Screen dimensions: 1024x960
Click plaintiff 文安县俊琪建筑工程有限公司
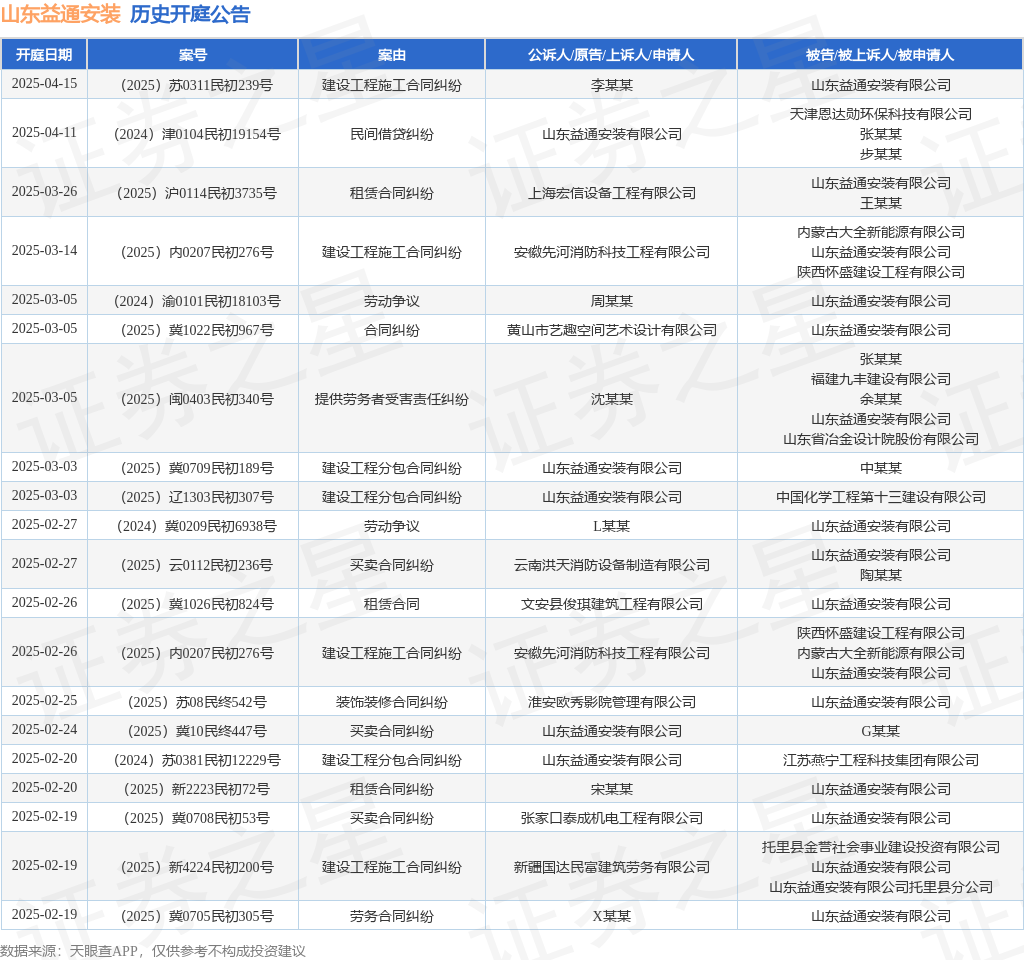click(611, 604)
